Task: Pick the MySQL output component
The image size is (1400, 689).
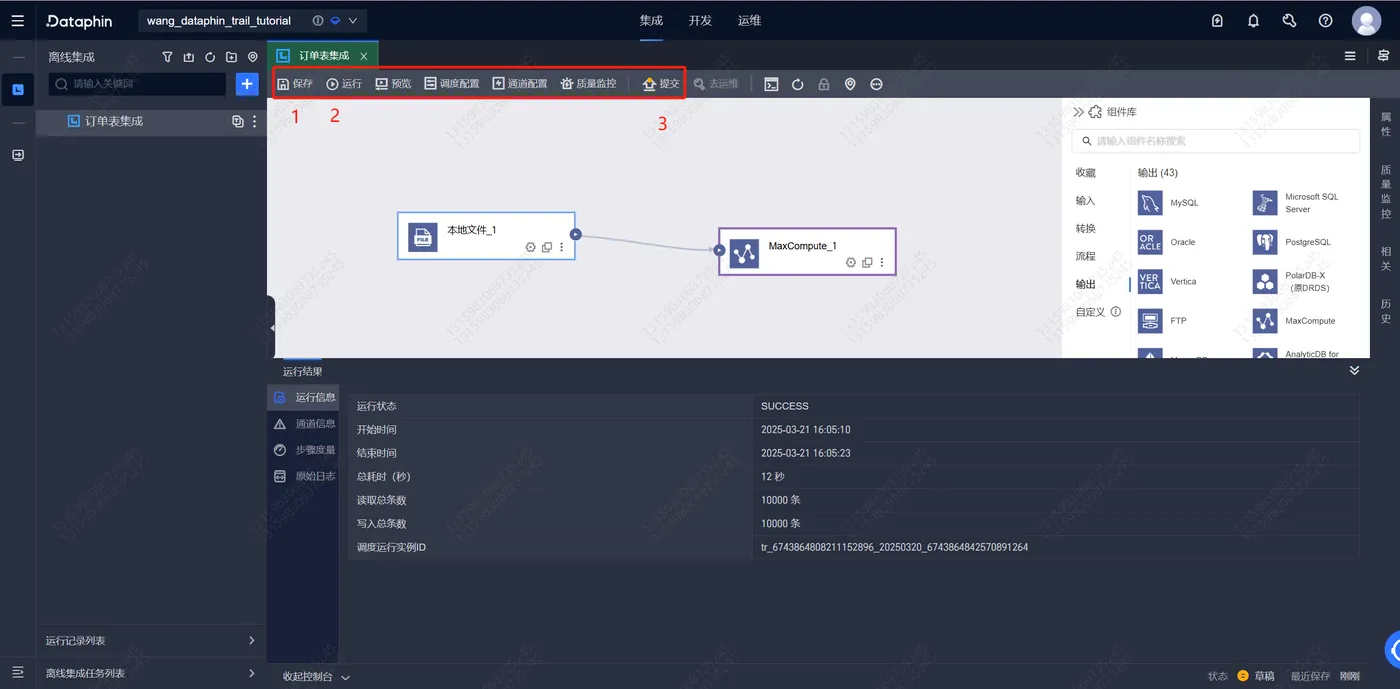Action: (1169, 203)
